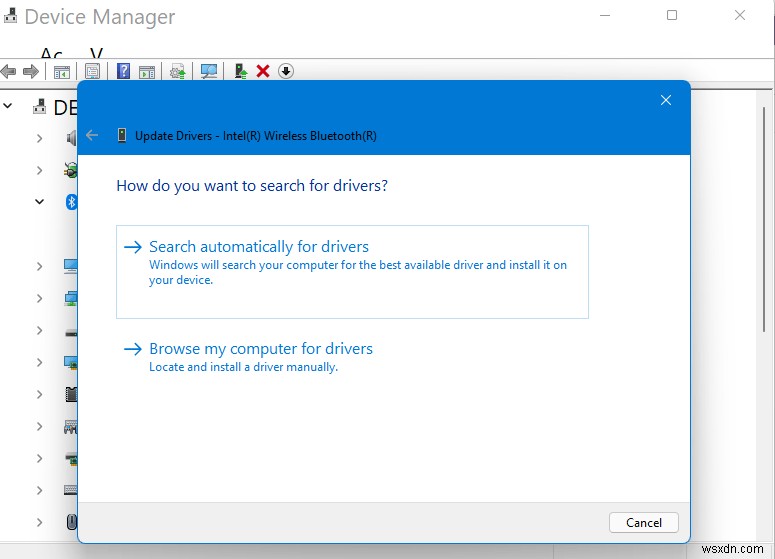
Task: Expand the Disk drives category chevron
Action: pyautogui.click(x=40, y=330)
